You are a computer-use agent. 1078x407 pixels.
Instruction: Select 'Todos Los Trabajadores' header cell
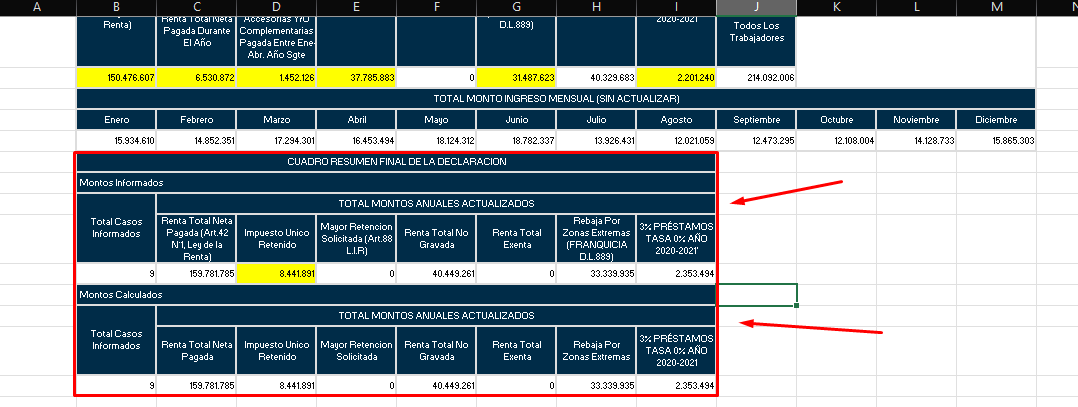[x=756, y=31]
